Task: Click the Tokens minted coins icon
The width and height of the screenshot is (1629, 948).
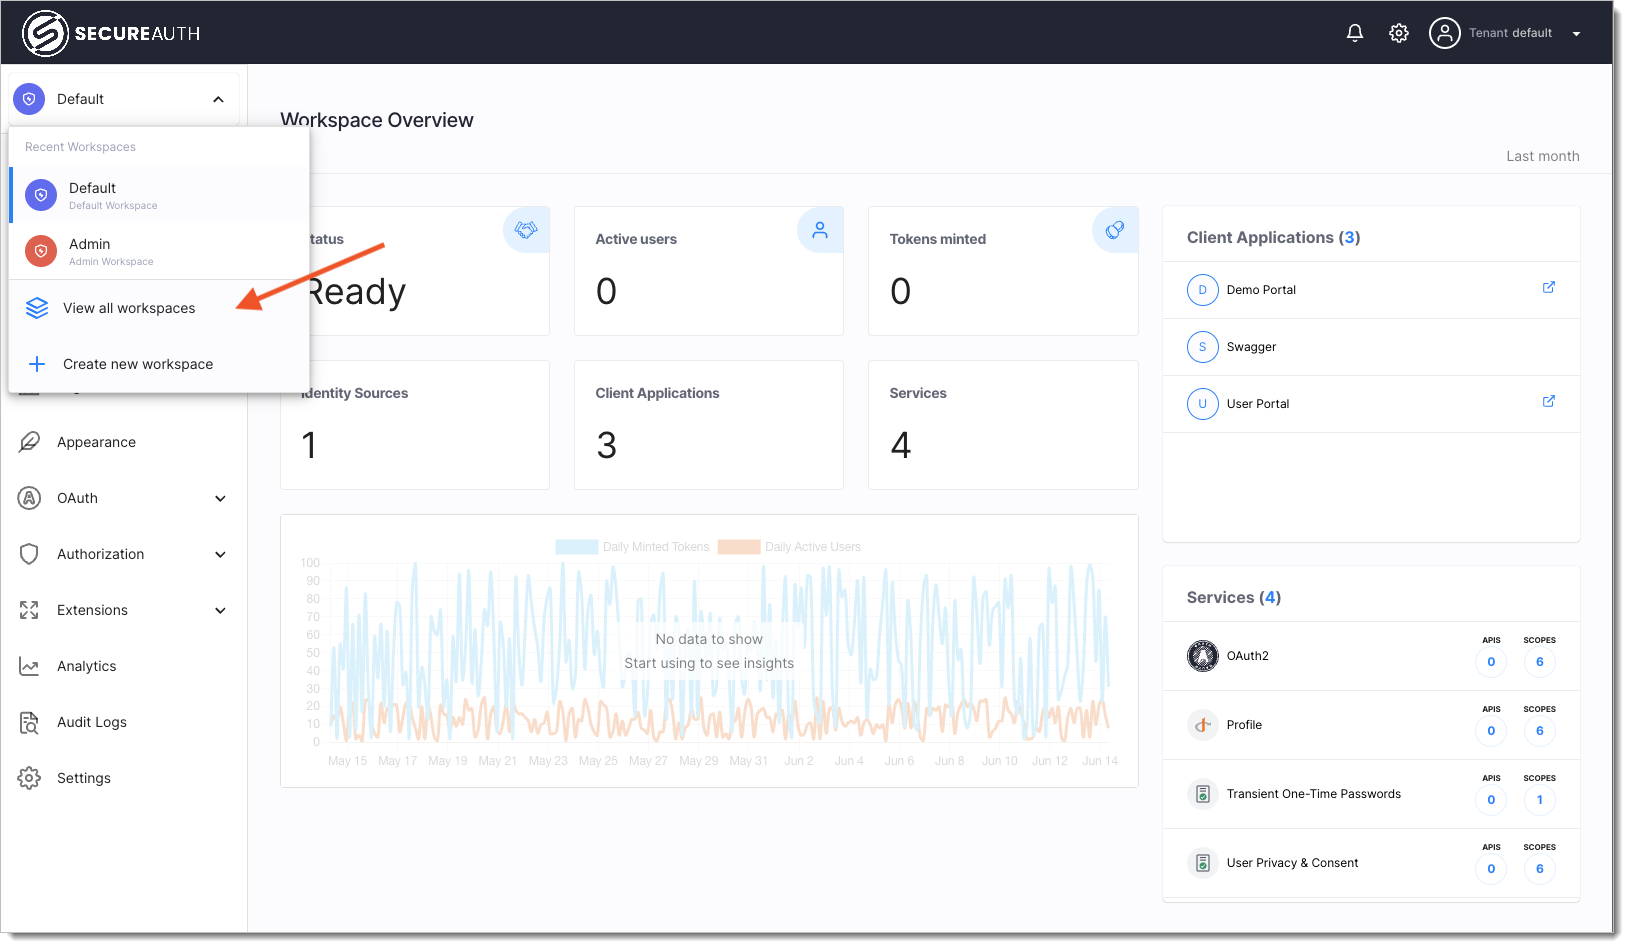Action: (x=1115, y=230)
